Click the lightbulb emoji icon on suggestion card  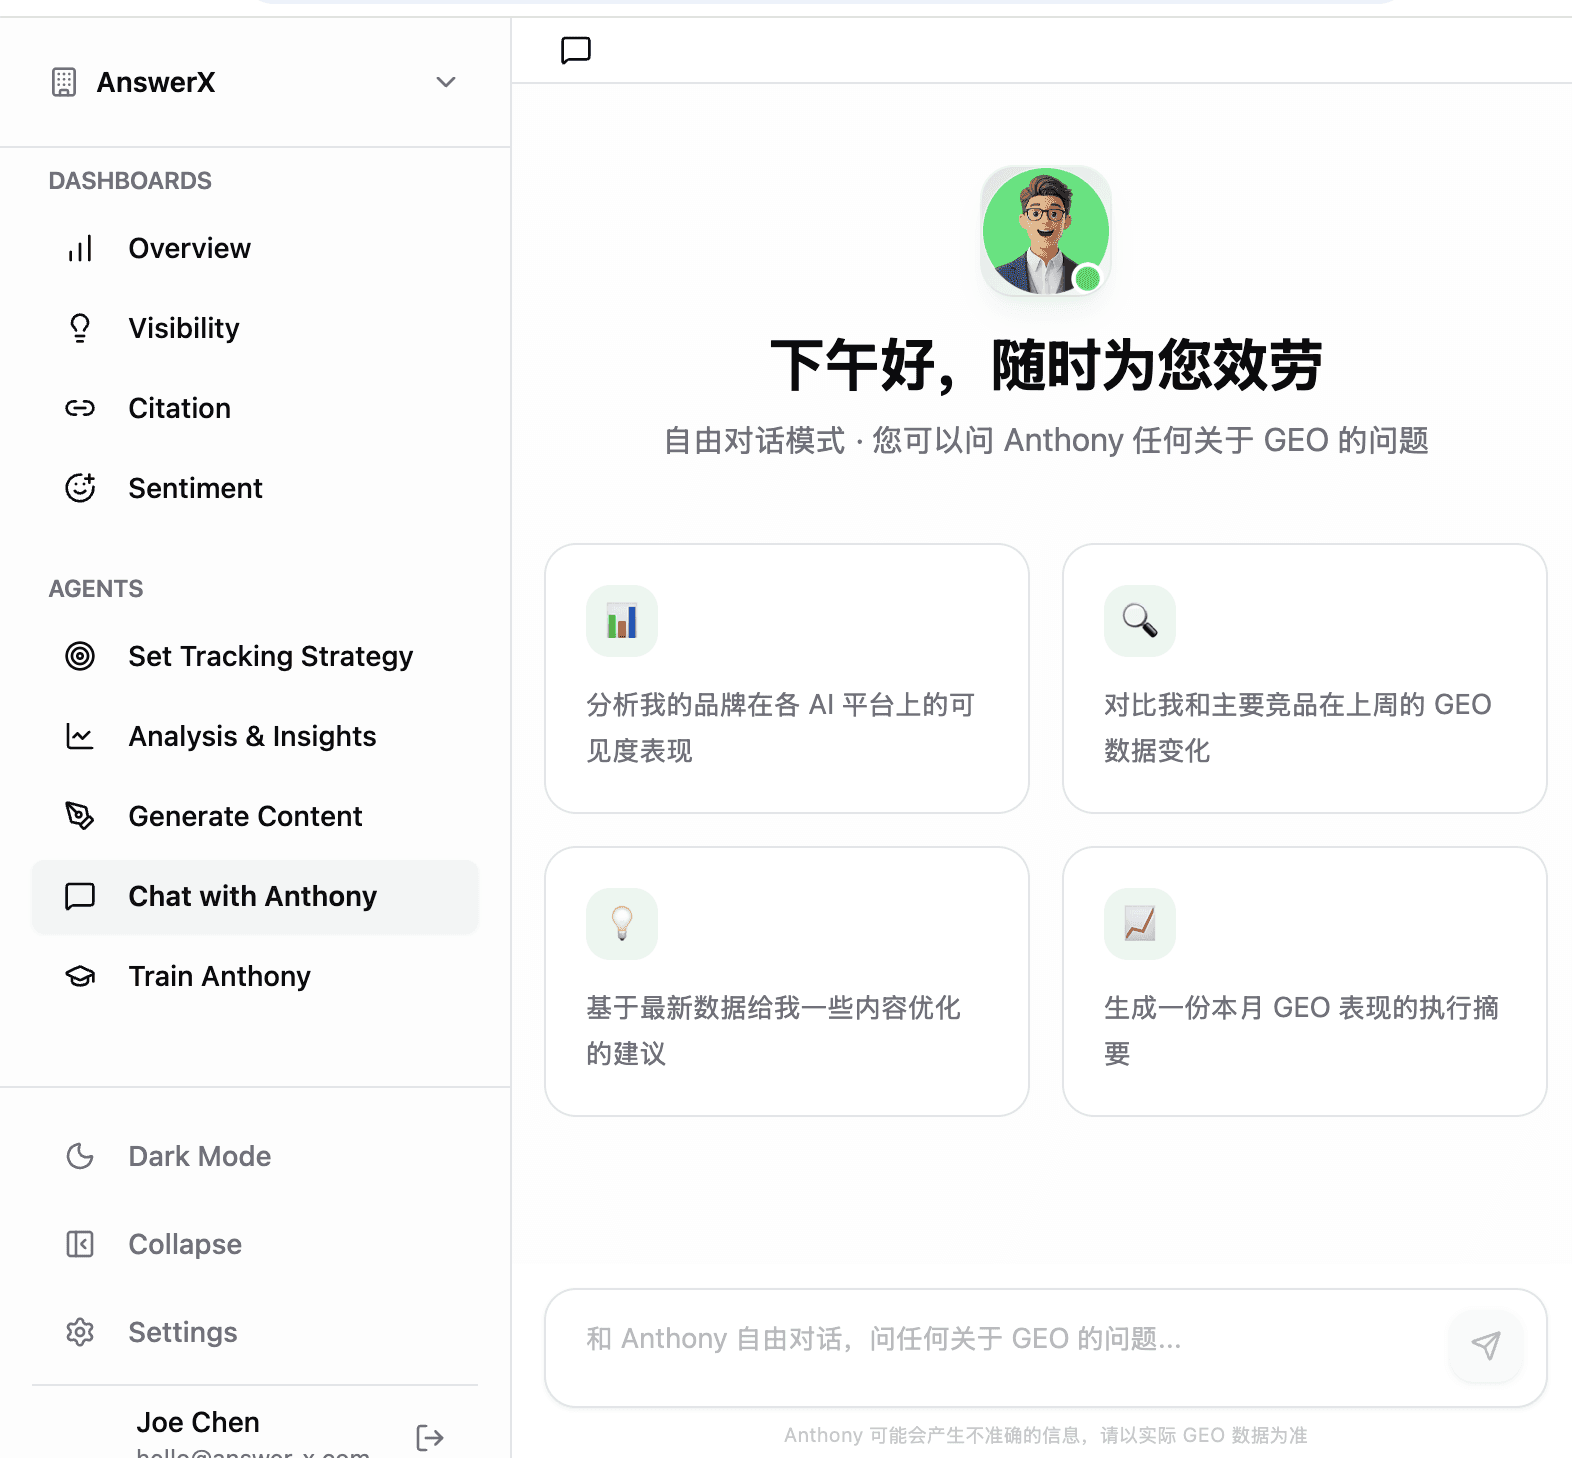tap(622, 924)
